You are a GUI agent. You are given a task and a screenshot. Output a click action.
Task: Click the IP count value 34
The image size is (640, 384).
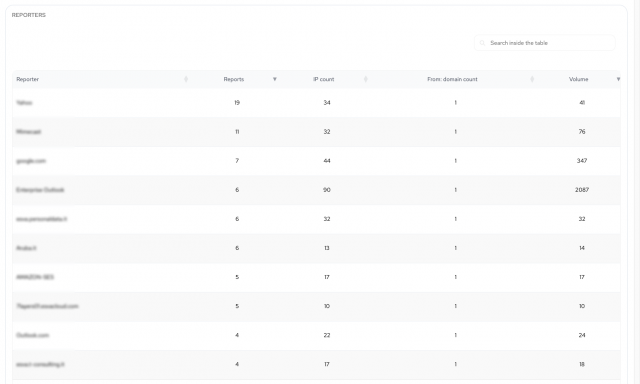(327, 102)
